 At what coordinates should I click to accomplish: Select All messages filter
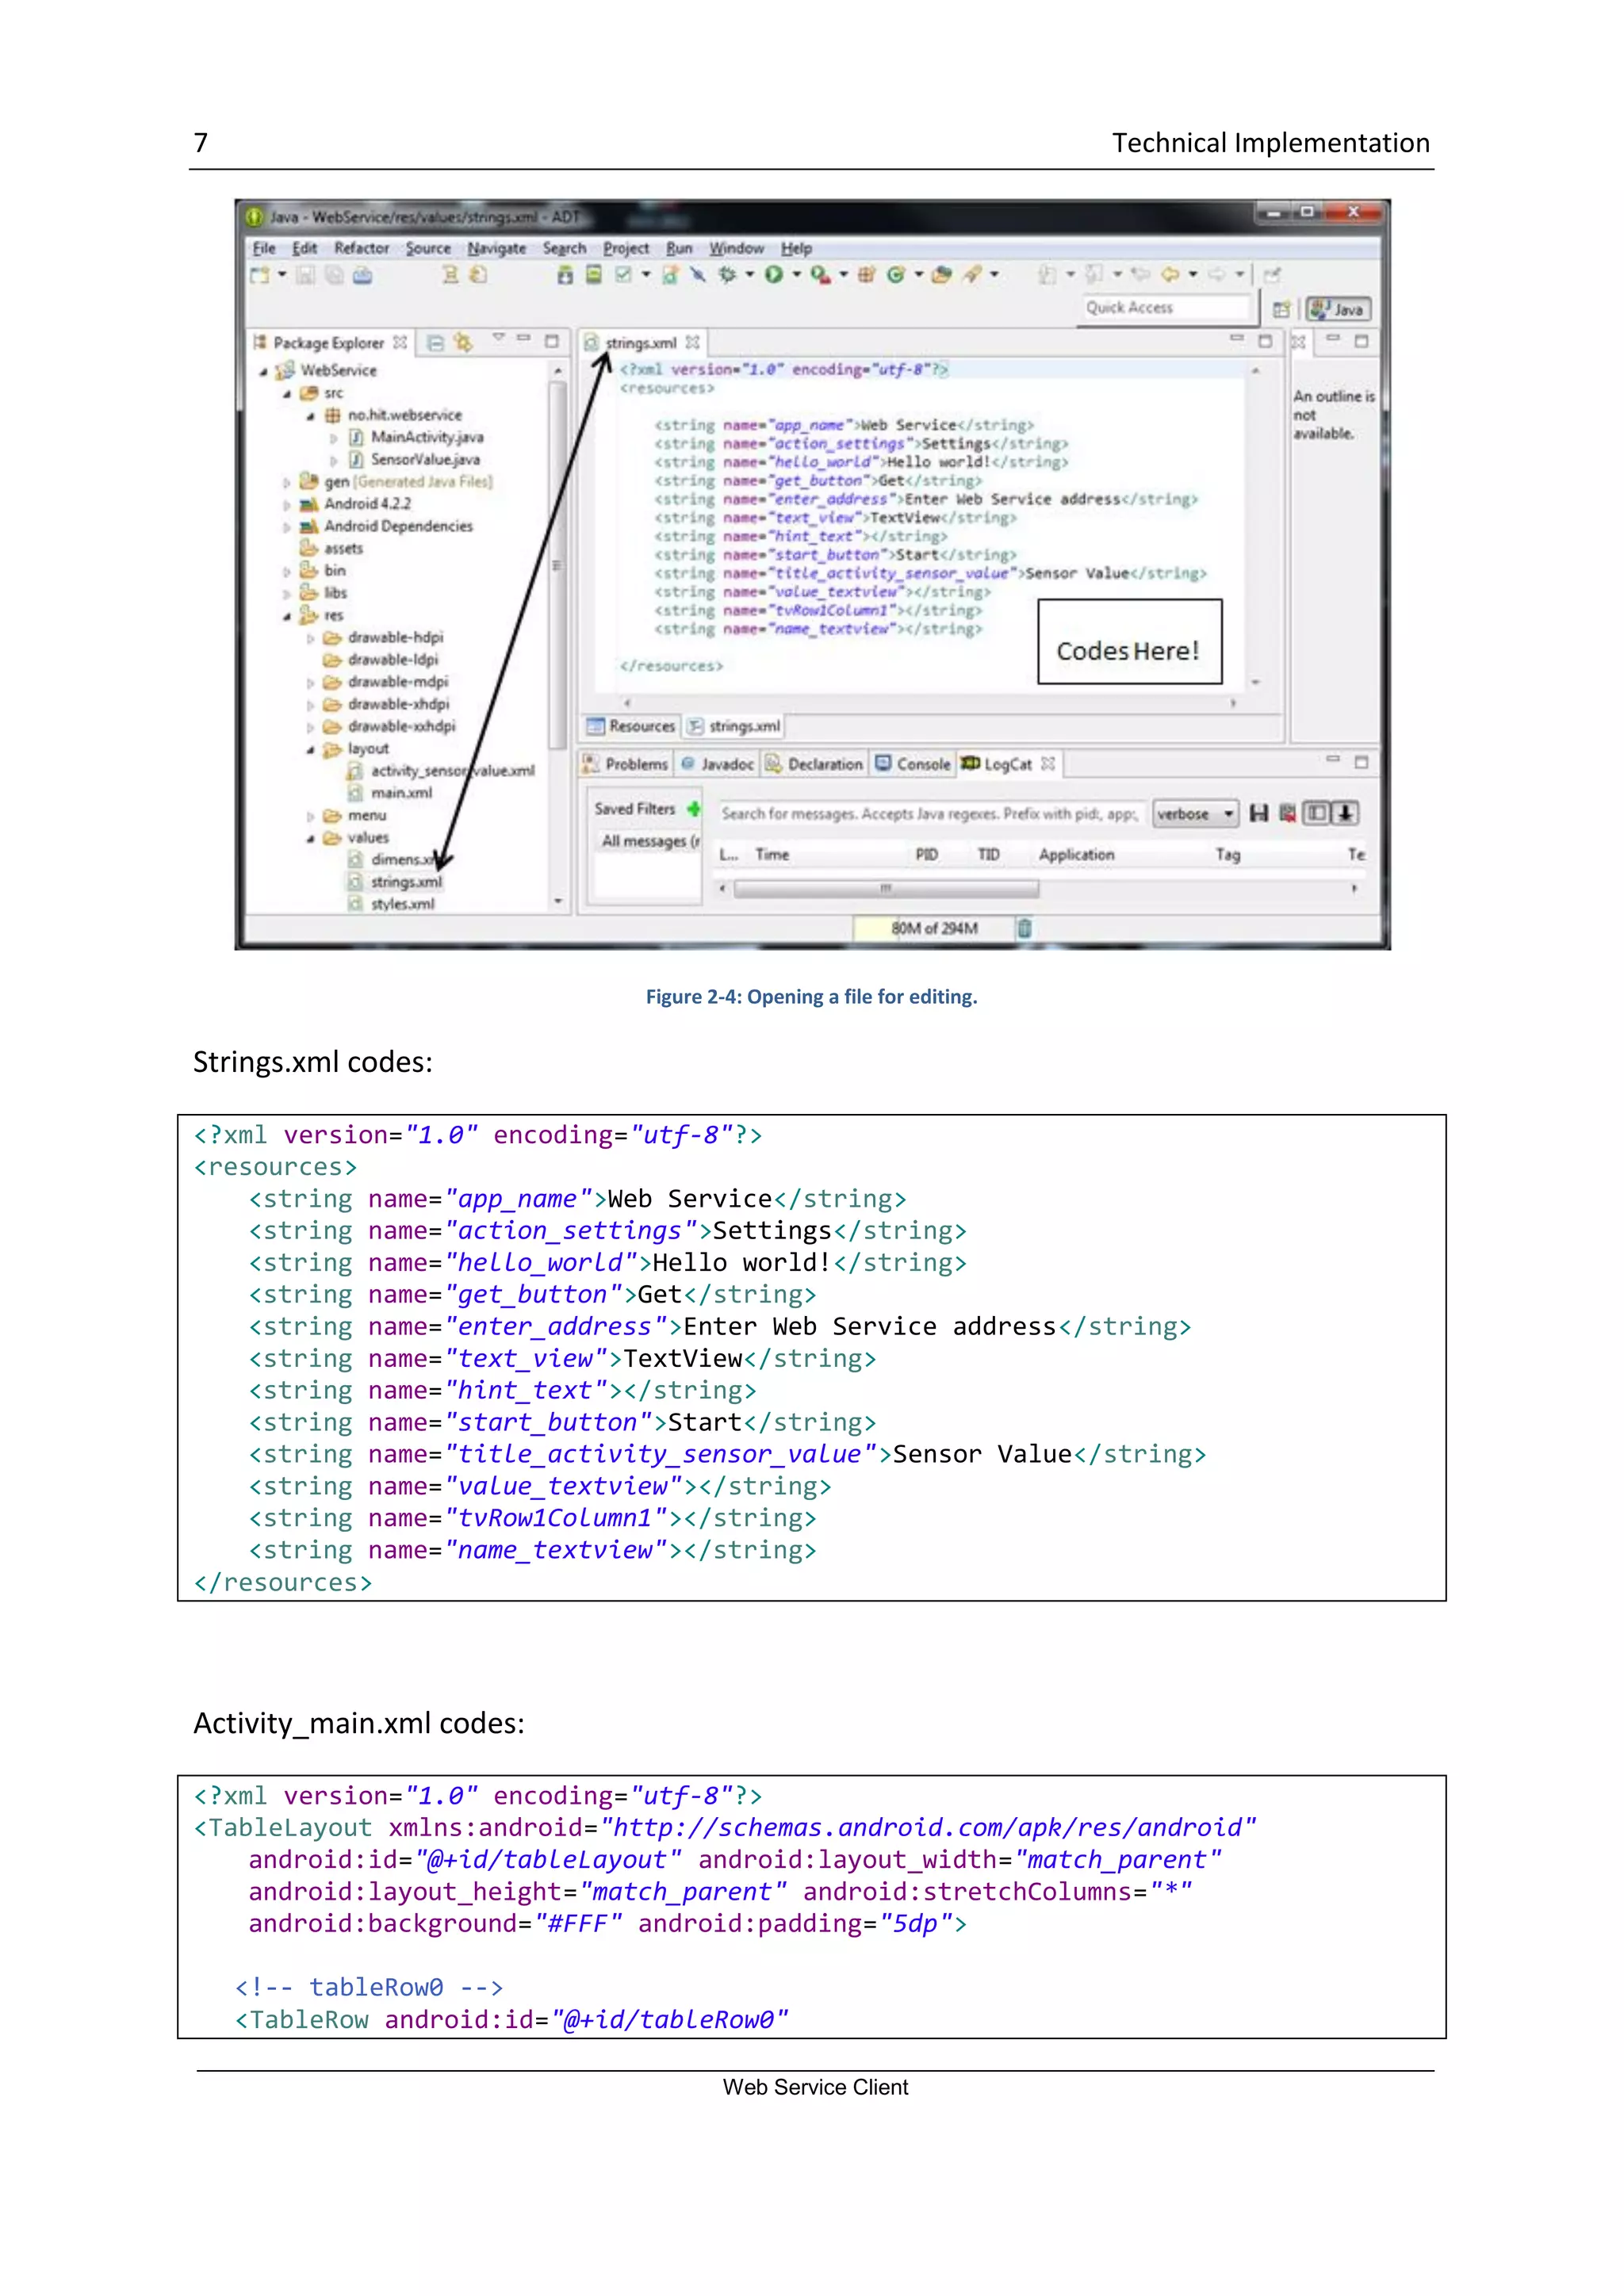(648, 842)
